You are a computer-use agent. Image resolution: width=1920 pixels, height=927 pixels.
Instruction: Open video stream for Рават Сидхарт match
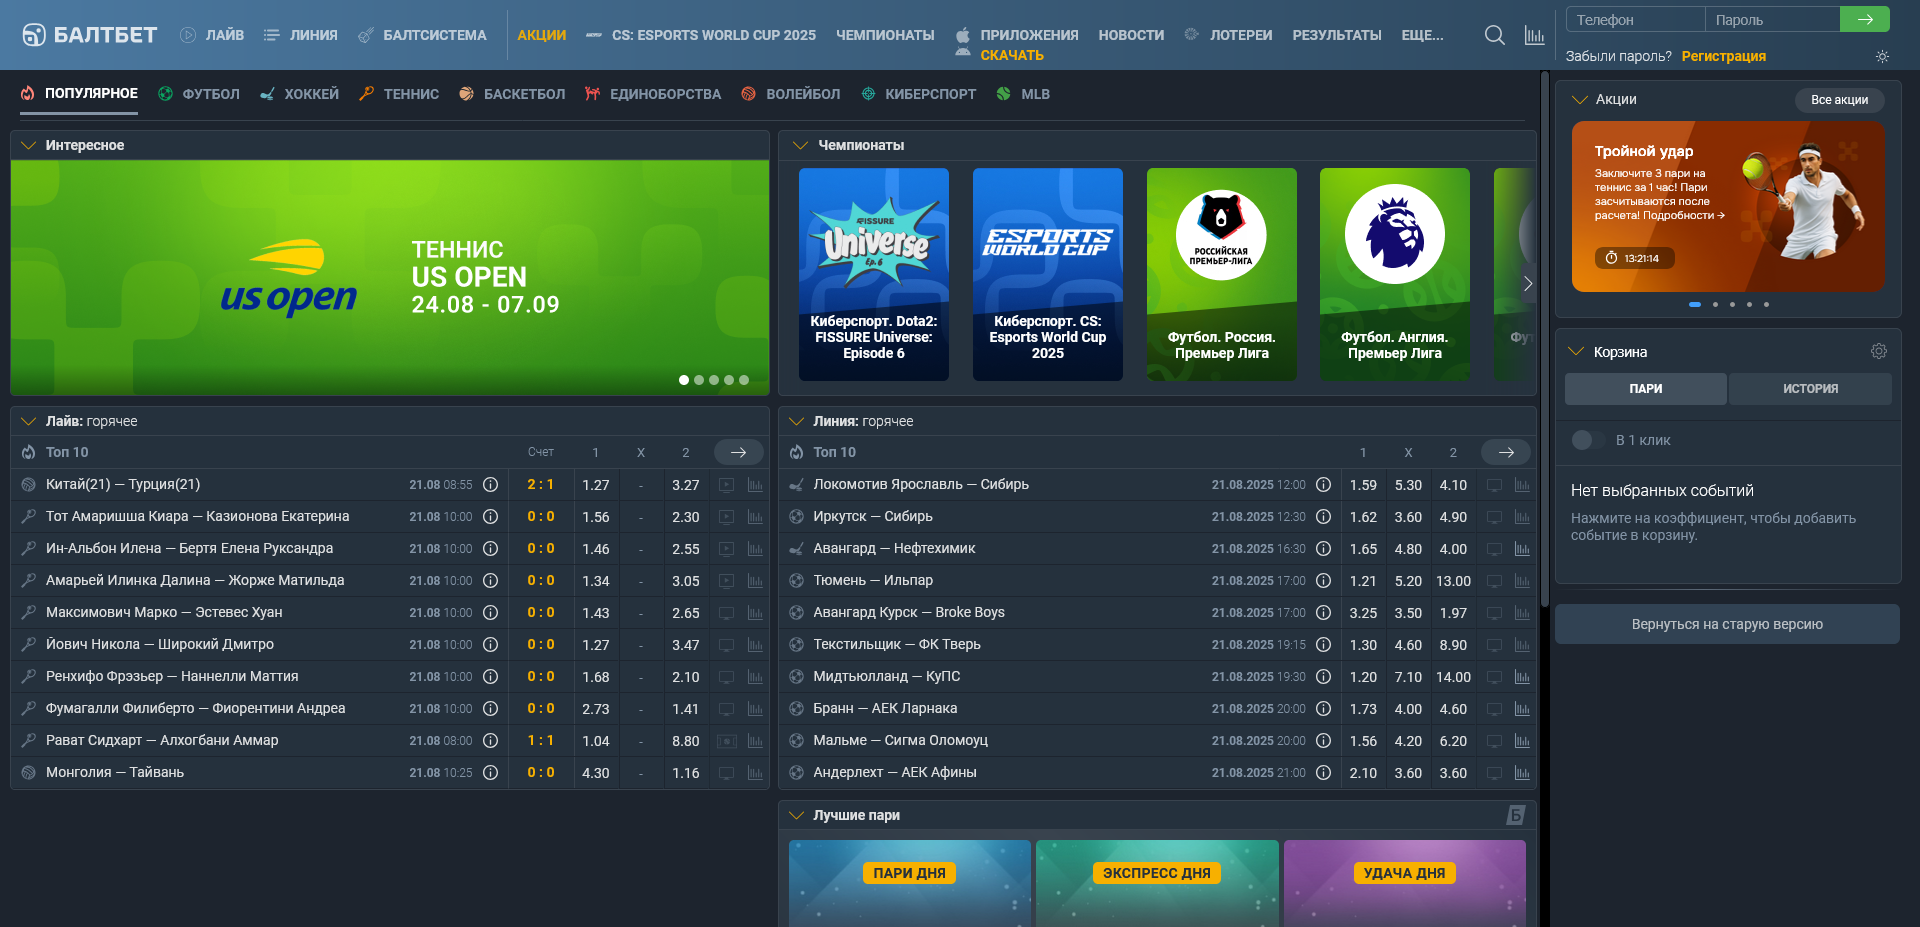(727, 741)
